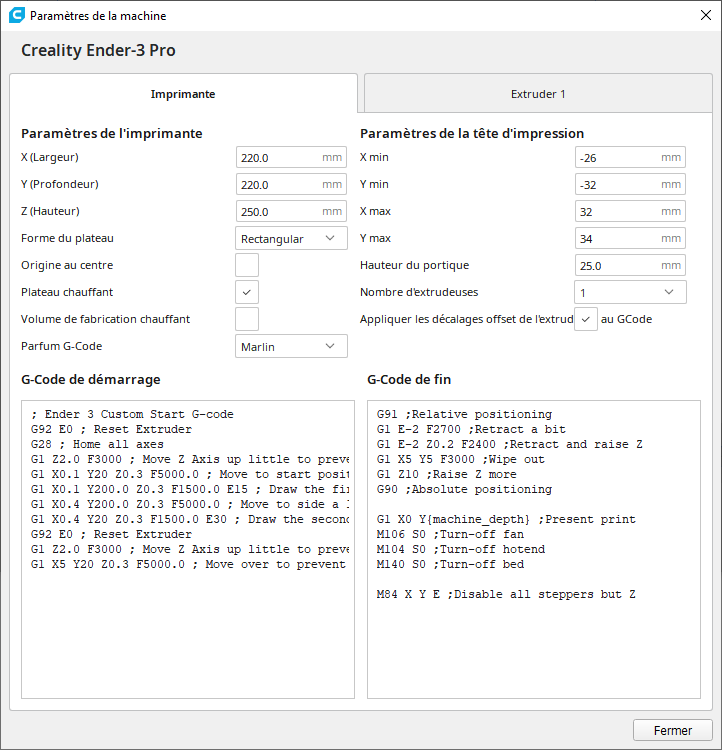Screen dimensions: 722x750
Task: Click the 'G91 ;Relative positioning' line
Action: point(464,414)
